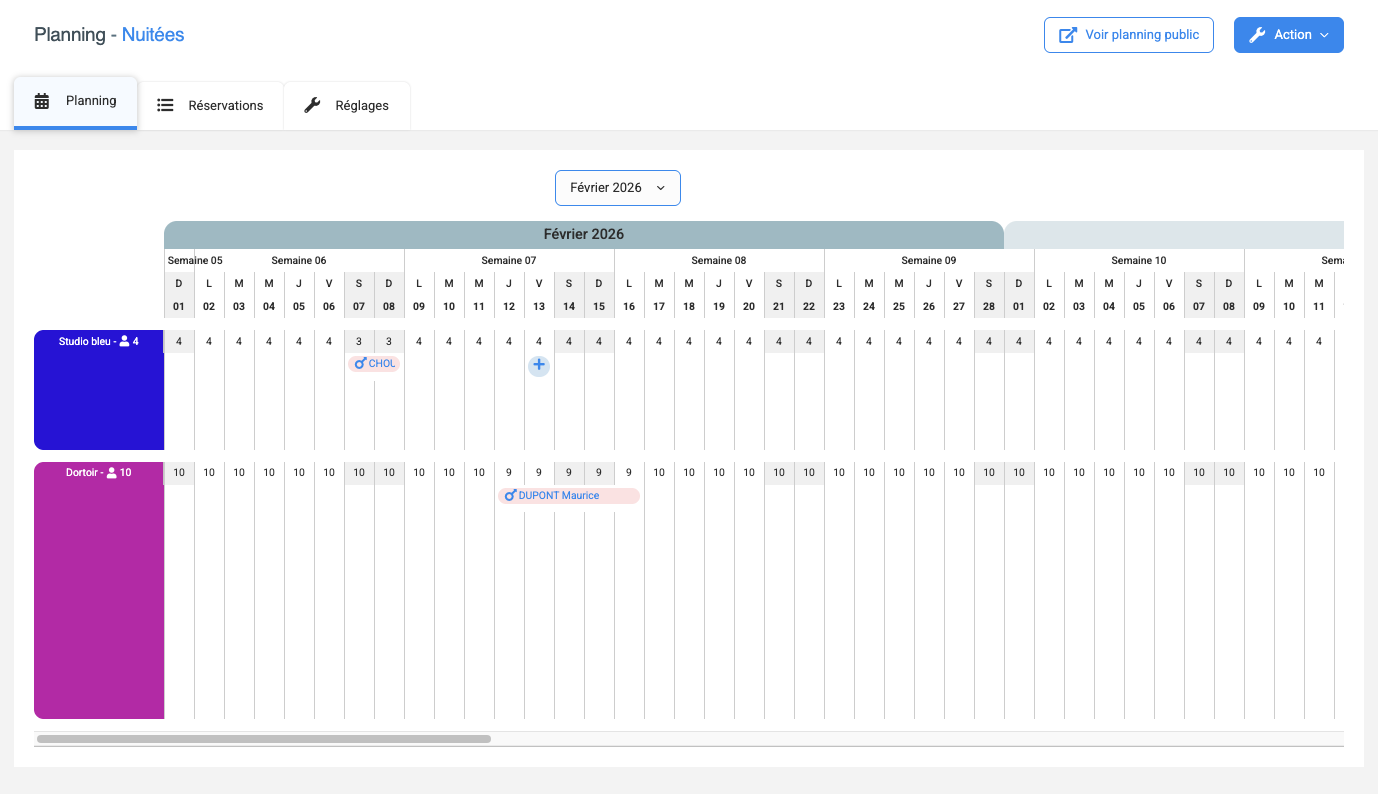
Task: Open the Voir planning public button
Action: point(1128,35)
